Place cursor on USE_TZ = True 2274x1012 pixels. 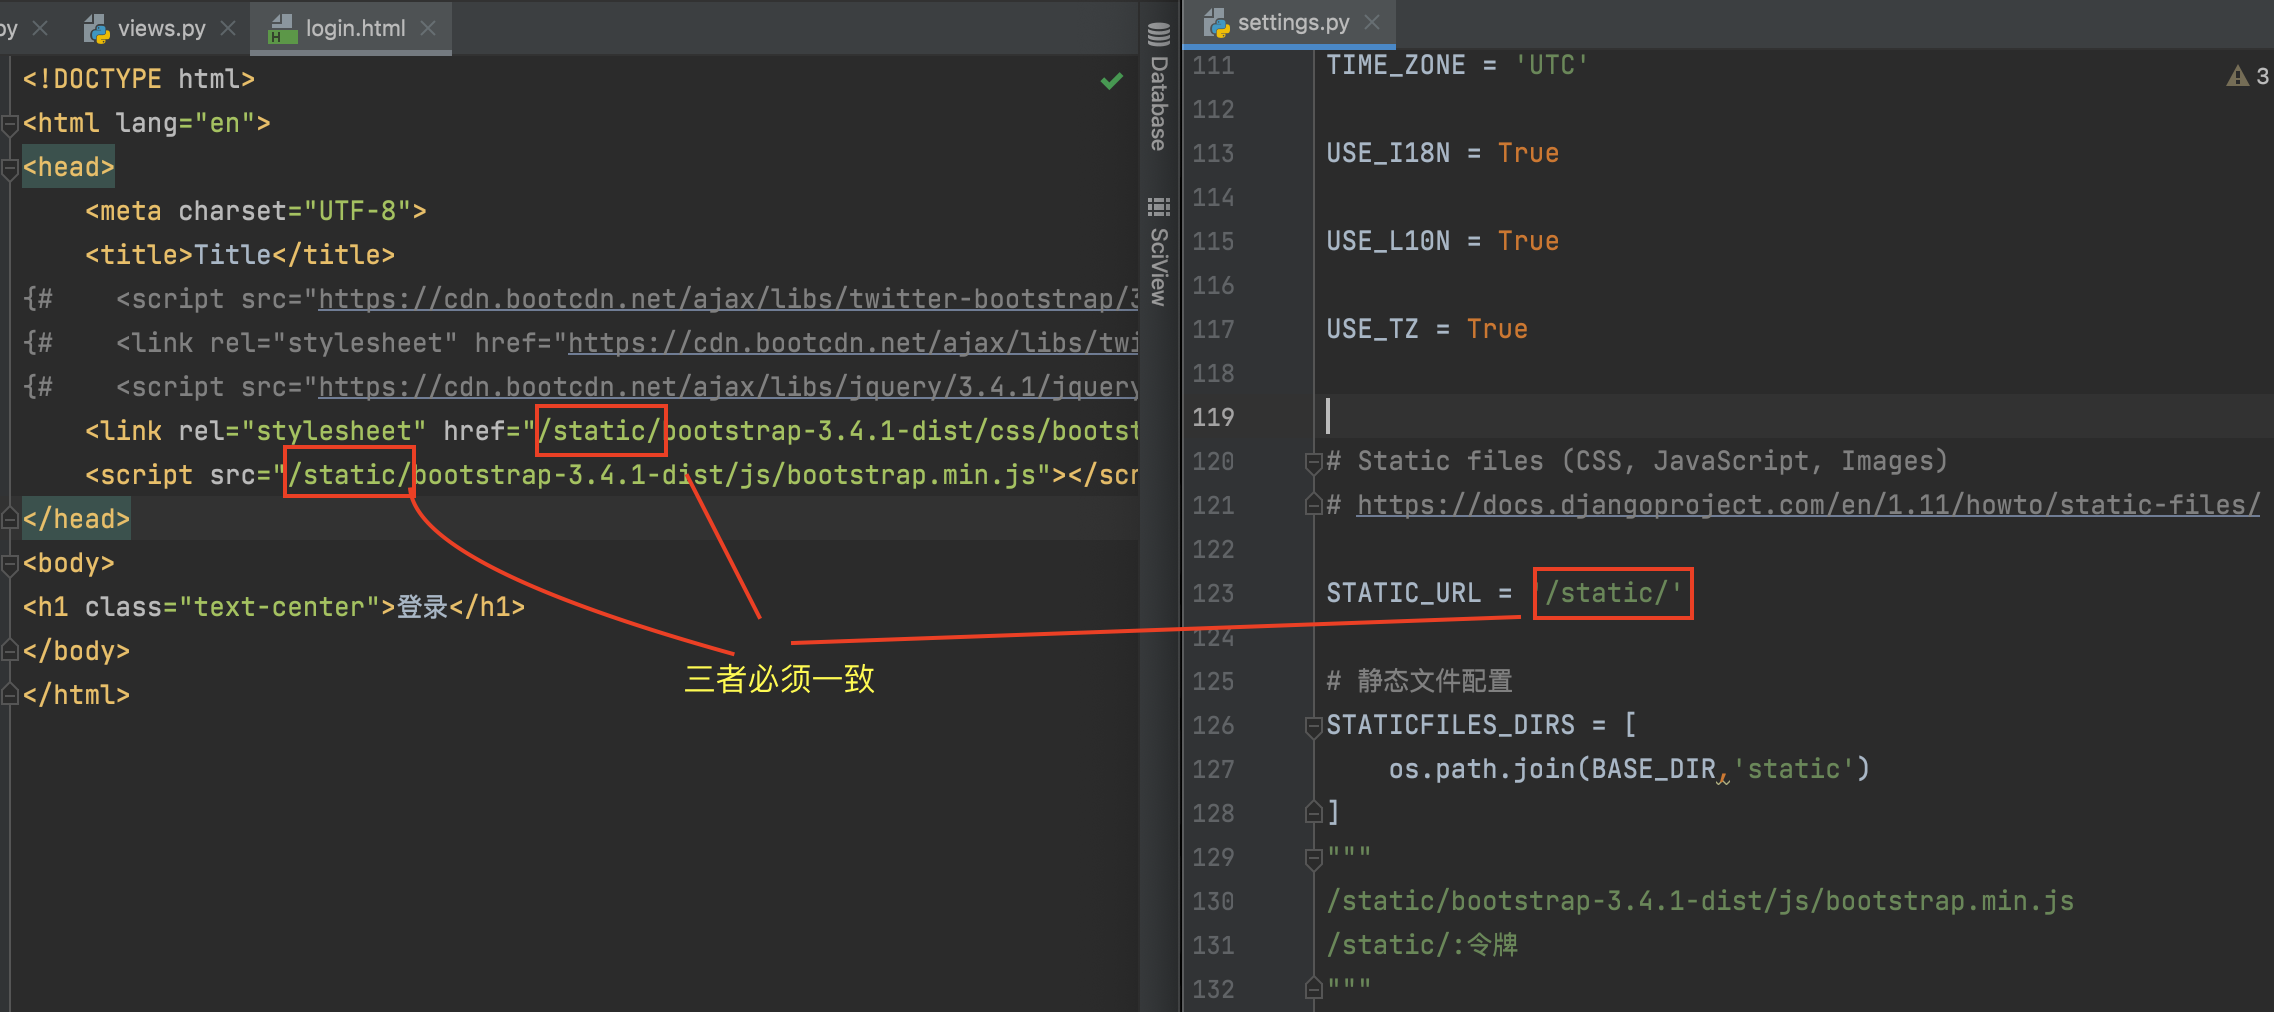pos(1427,329)
